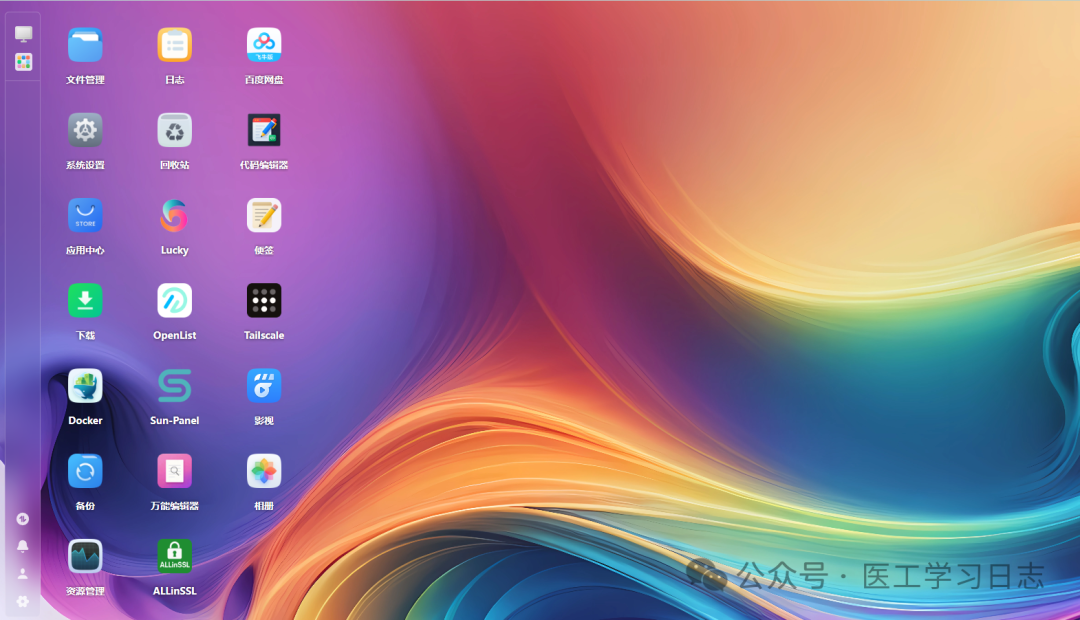Open the OpenList app
Screen dimensions: 1080x620
pyautogui.click(x=174, y=300)
